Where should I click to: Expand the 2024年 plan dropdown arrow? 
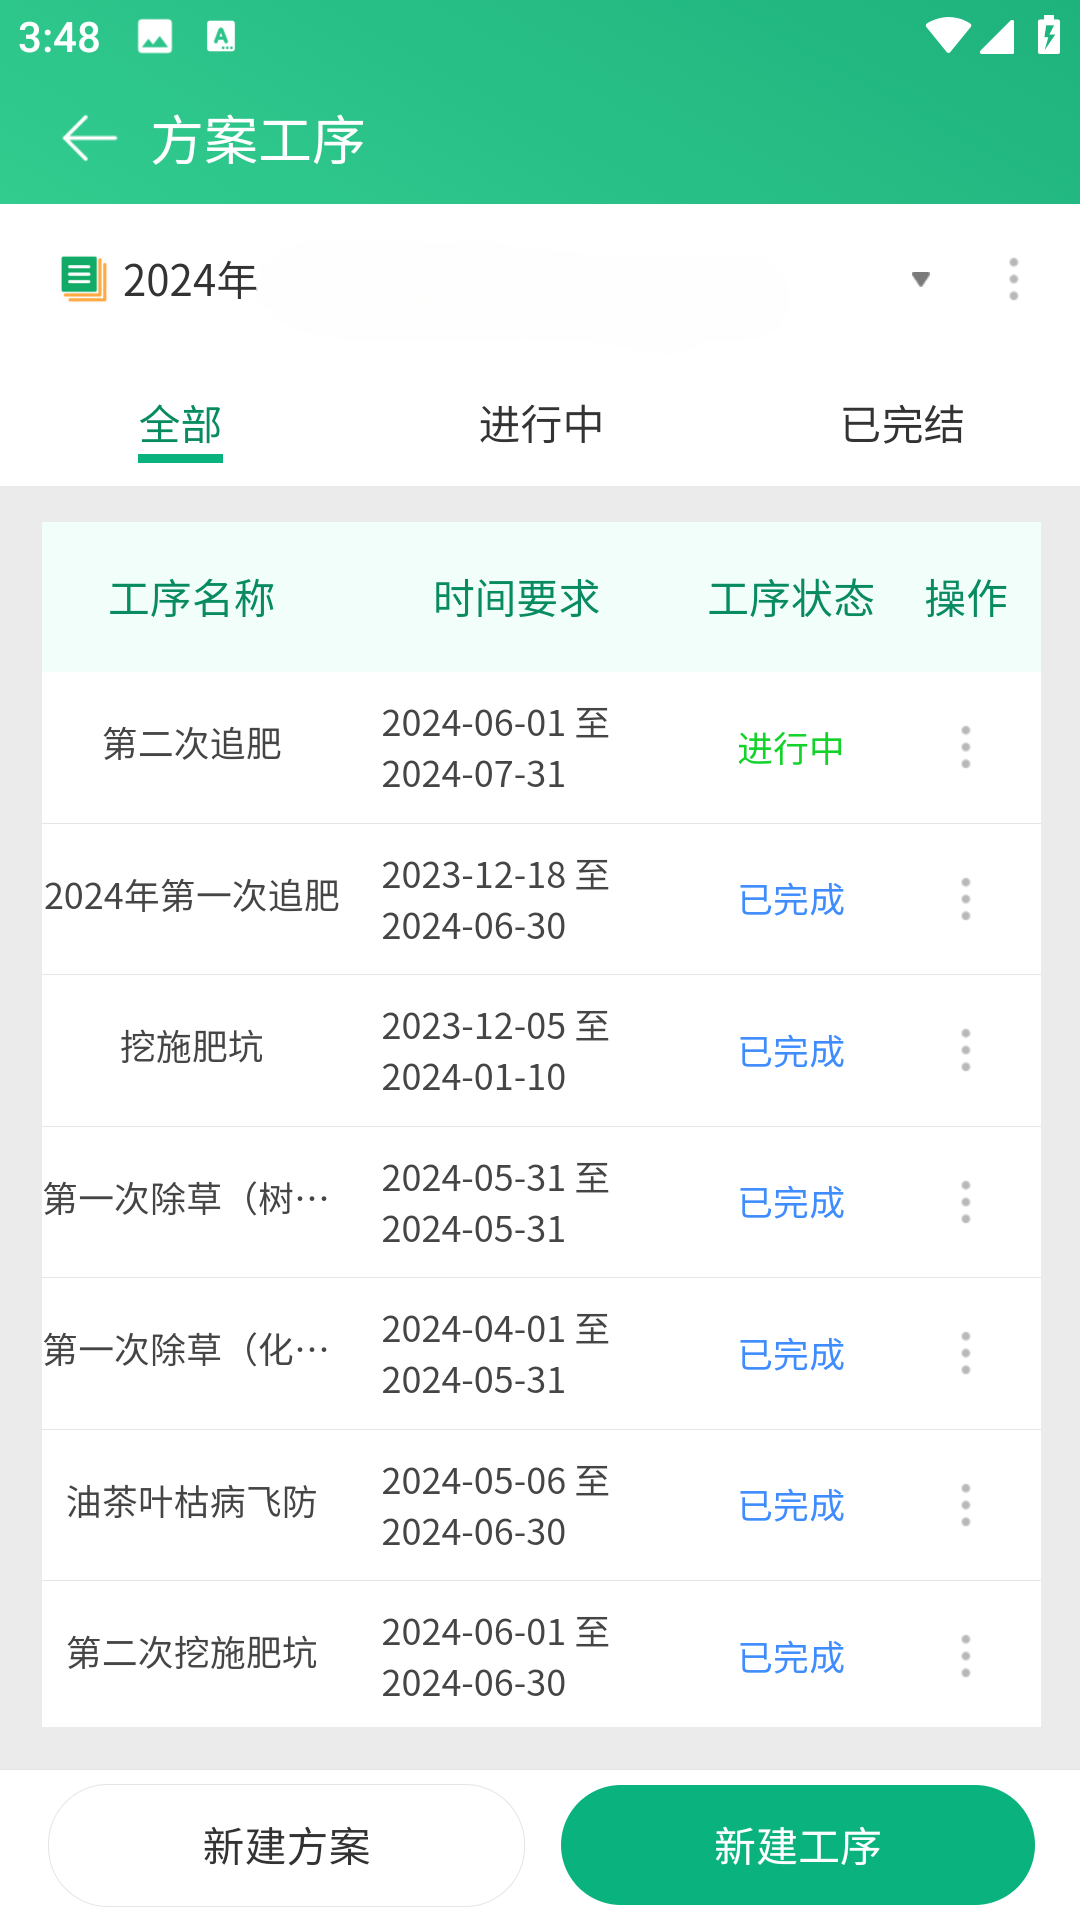pos(920,279)
